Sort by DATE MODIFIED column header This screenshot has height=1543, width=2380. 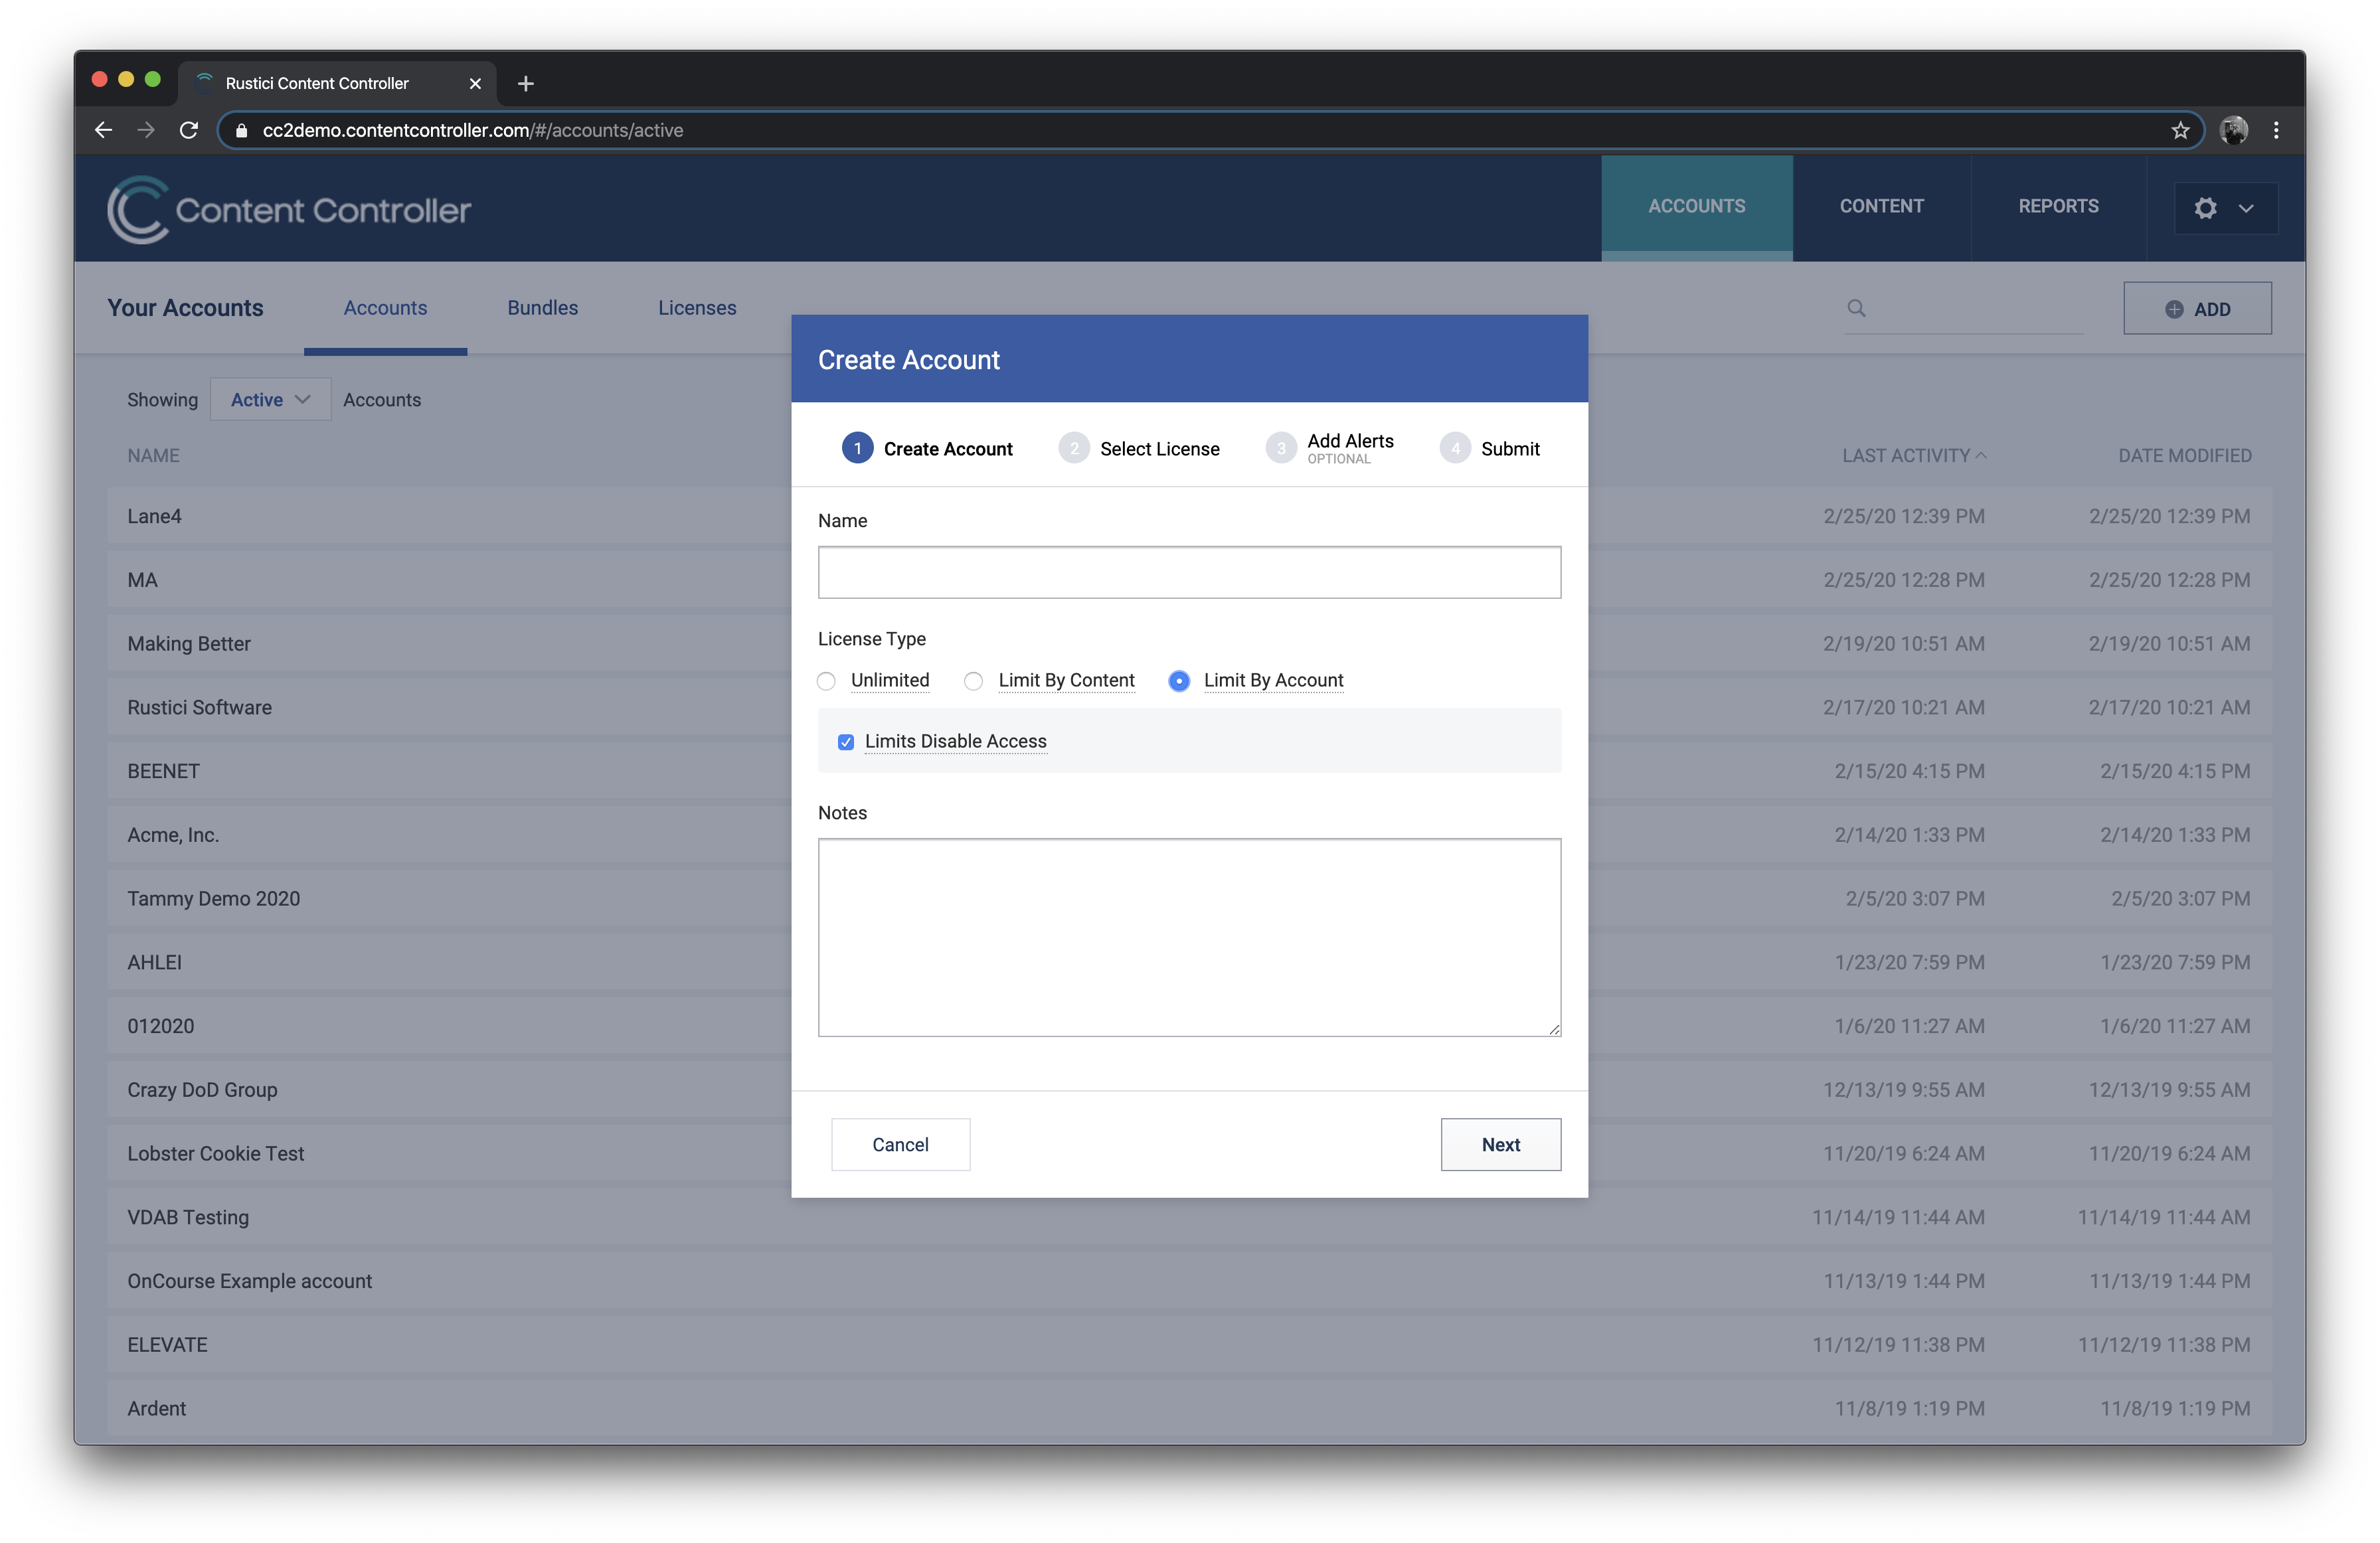[x=2185, y=455]
